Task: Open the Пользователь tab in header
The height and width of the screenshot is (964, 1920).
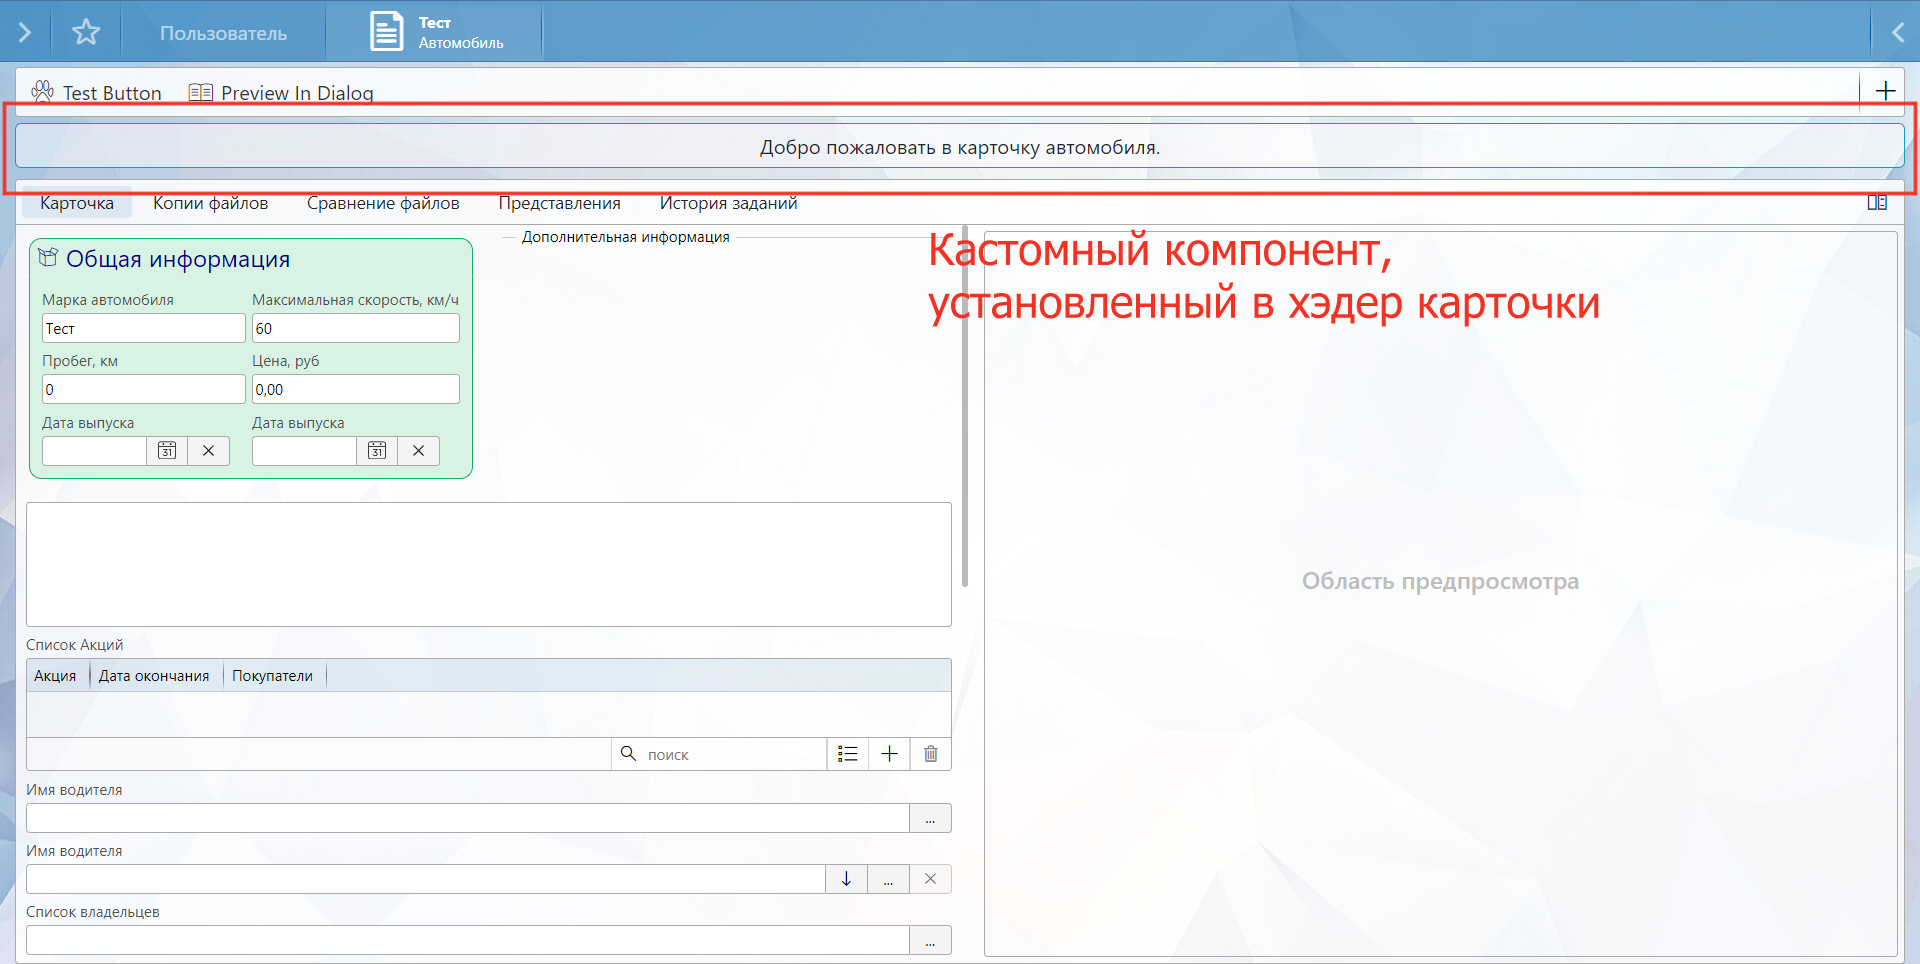Action: click(x=223, y=33)
